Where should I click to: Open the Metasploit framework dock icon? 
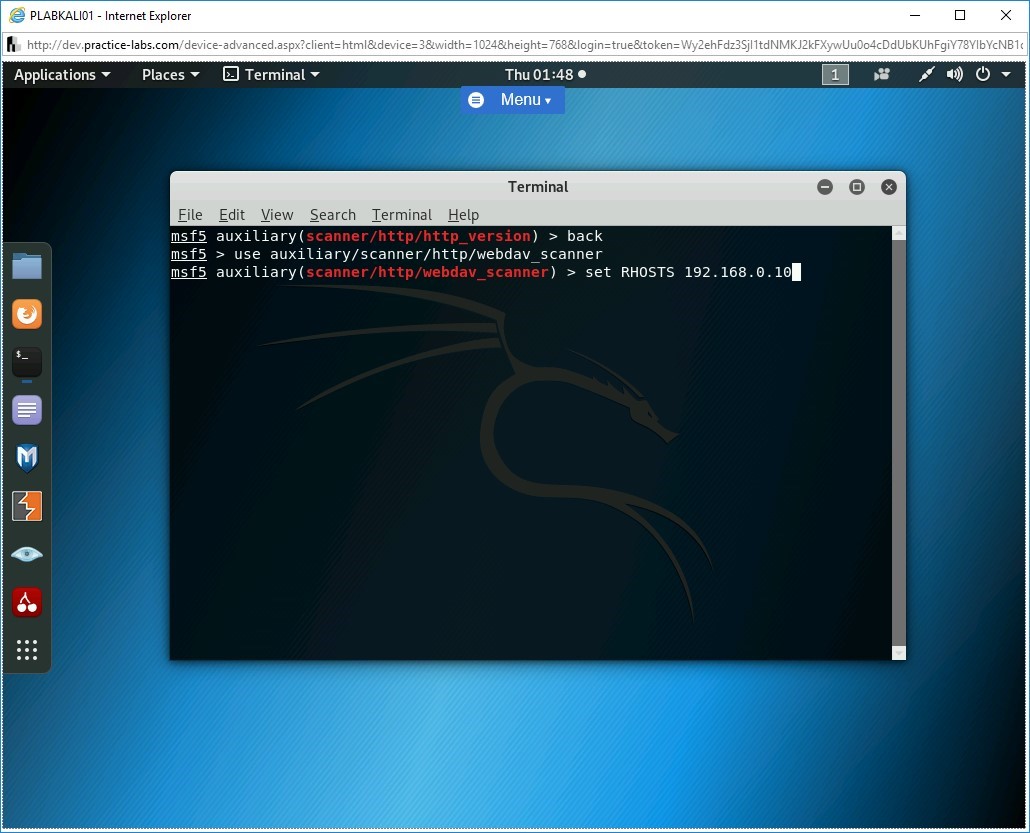point(26,458)
